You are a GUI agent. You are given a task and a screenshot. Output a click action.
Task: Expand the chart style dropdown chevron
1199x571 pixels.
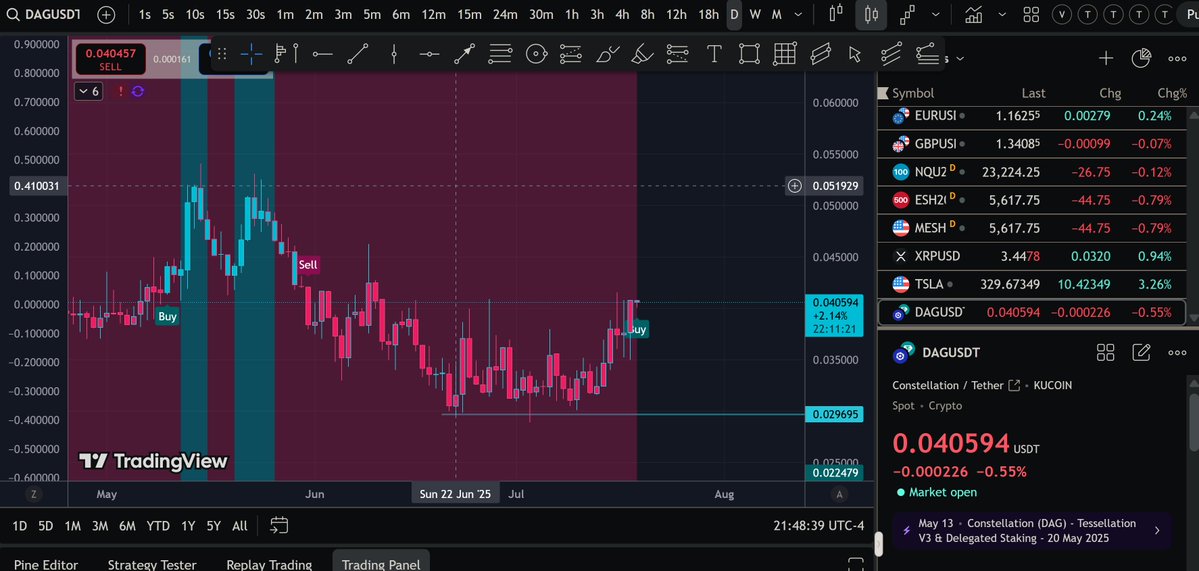(x=935, y=15)
